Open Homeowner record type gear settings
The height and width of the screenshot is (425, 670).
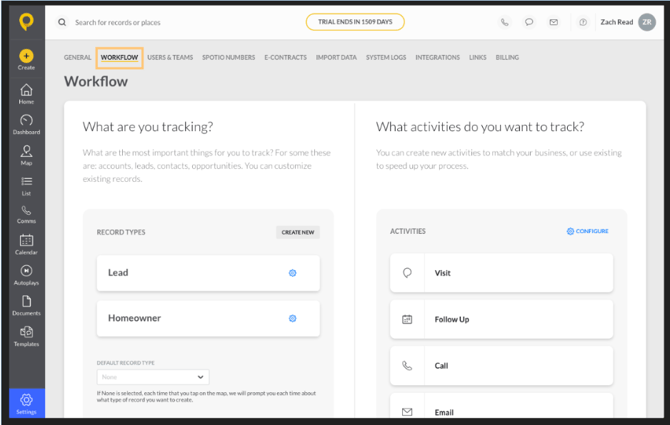click(x=293, y=318)
